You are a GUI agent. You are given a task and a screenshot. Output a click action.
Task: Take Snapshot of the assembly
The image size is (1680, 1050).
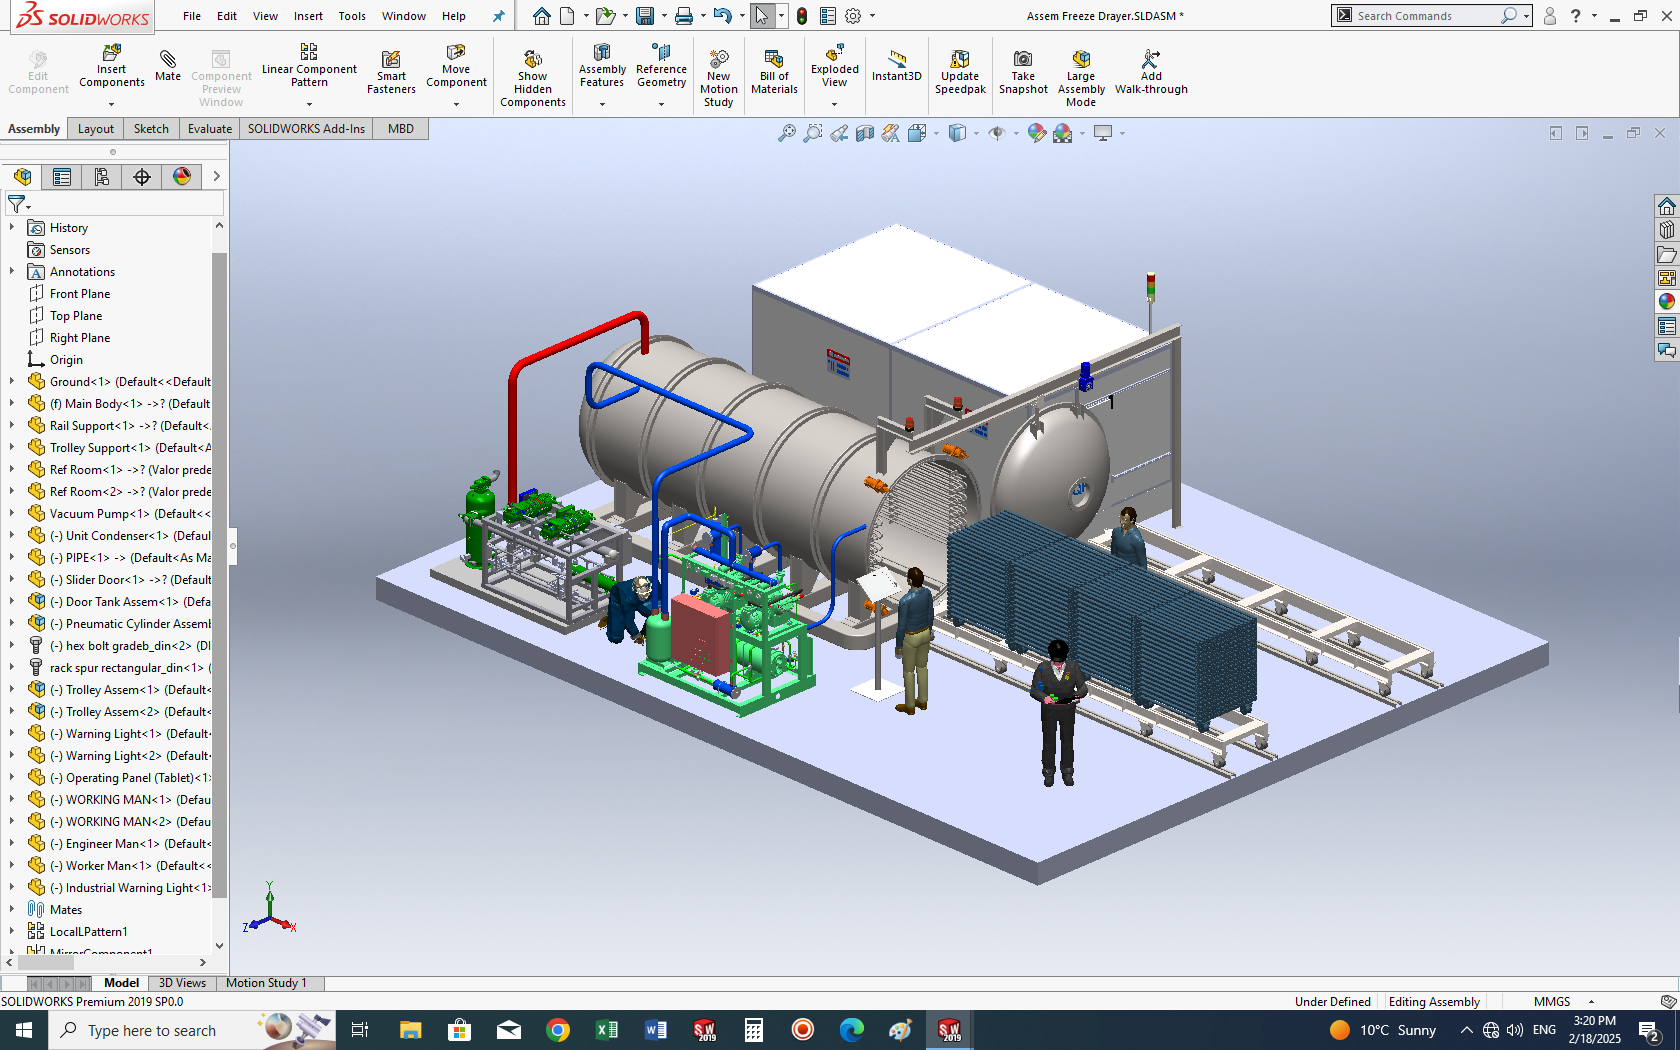(x=1023, y=72)
